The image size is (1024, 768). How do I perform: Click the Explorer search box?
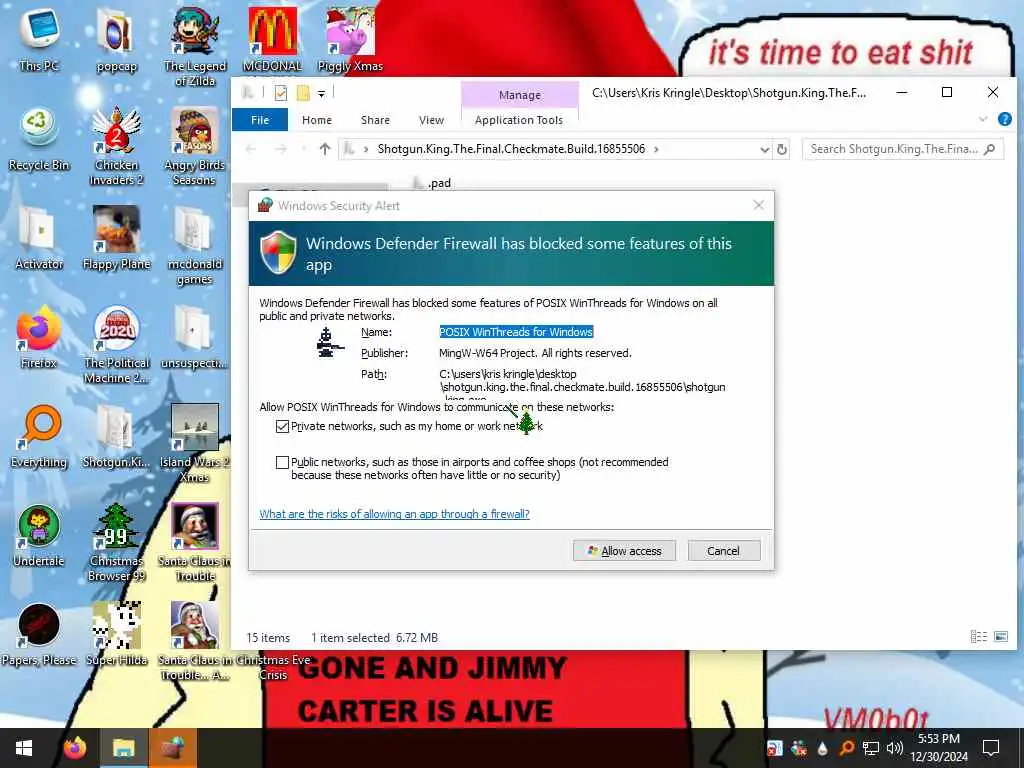pos(903,150)
